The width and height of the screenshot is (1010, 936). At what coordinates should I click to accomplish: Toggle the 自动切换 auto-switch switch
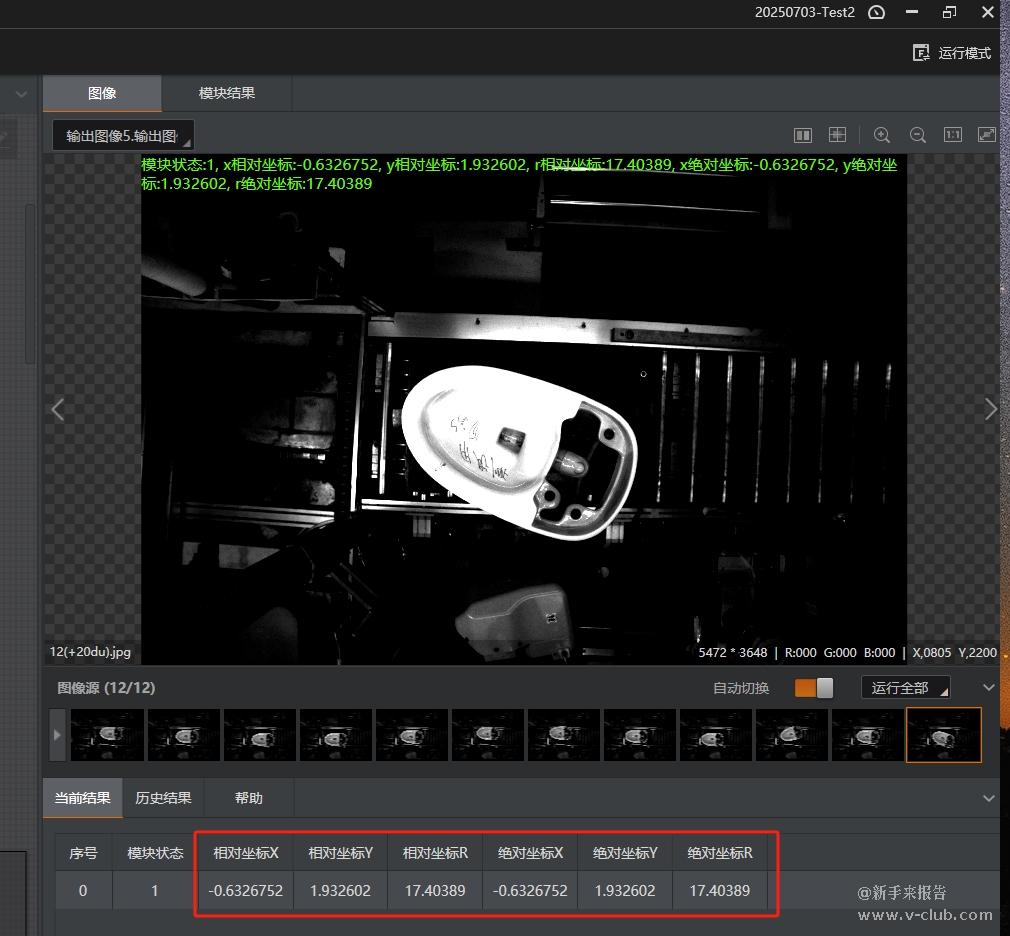(x=813, y=688)
